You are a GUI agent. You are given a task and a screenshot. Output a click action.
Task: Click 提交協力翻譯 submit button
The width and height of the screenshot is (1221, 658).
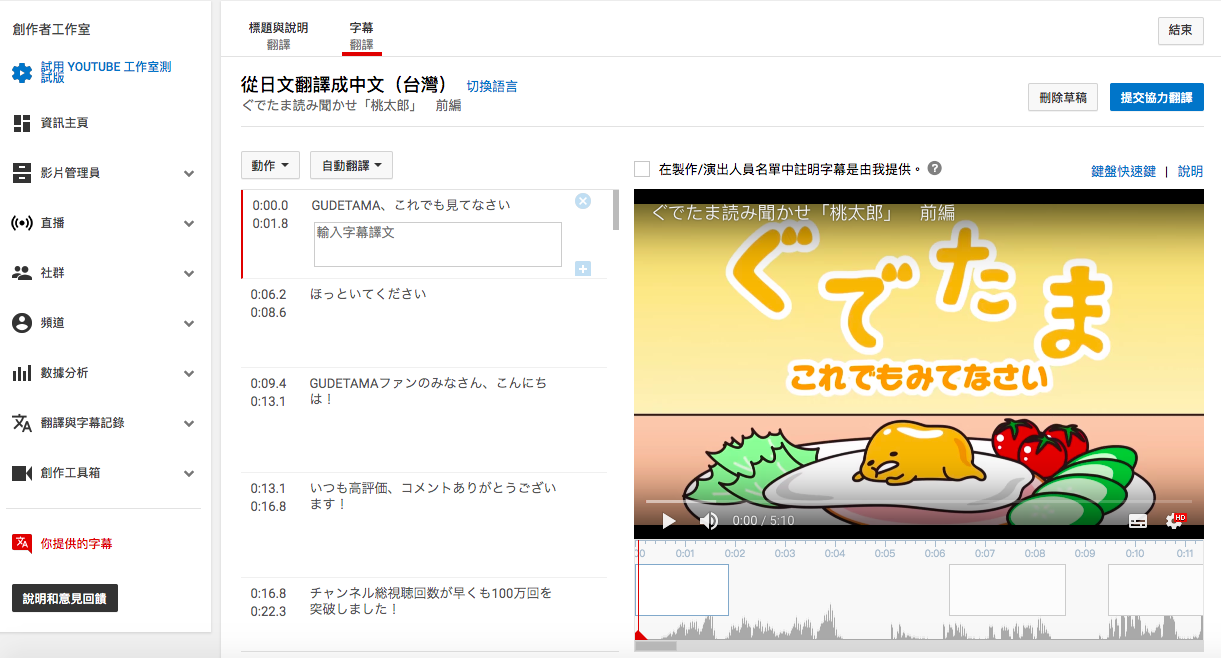point(1156,97)
